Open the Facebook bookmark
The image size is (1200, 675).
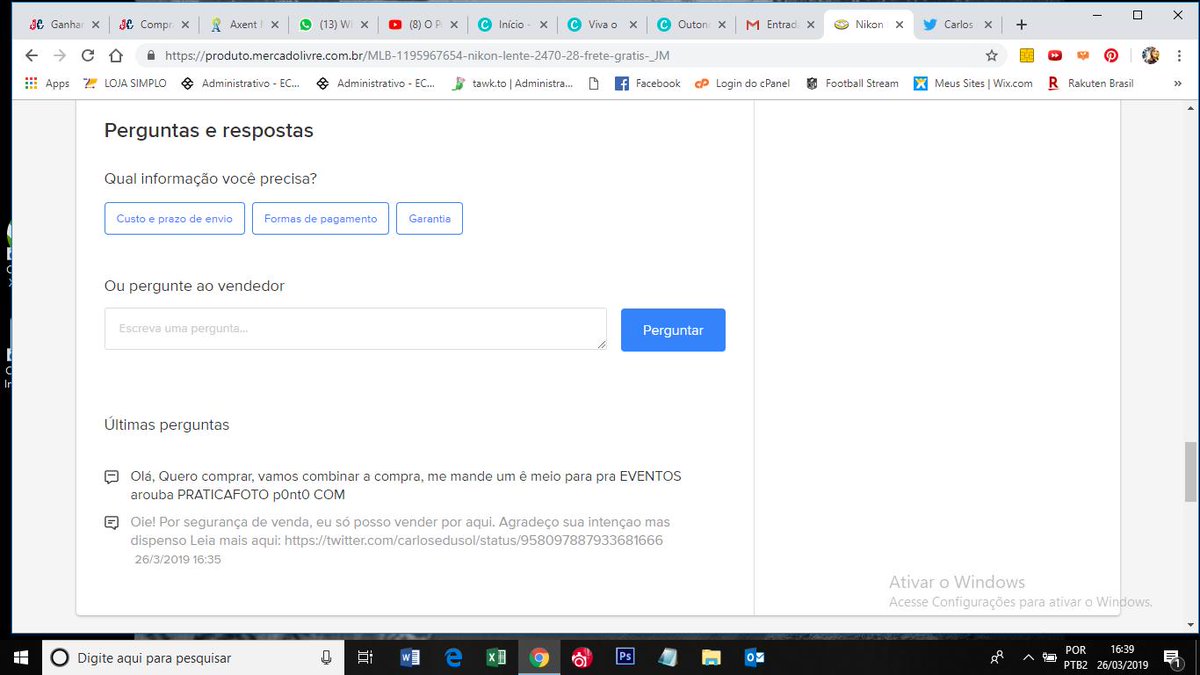click(x=647, y=84)
